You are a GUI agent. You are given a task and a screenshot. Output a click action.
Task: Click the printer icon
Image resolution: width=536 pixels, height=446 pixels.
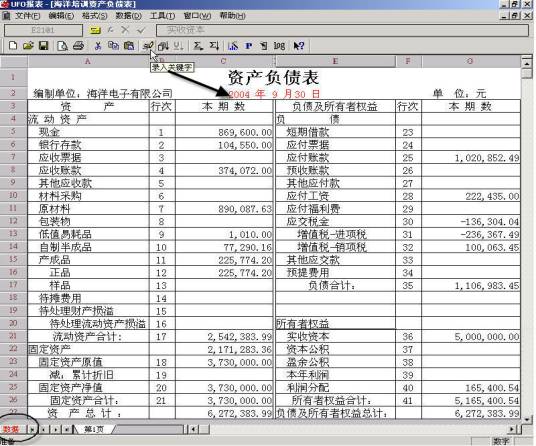(x=78, y=45)
